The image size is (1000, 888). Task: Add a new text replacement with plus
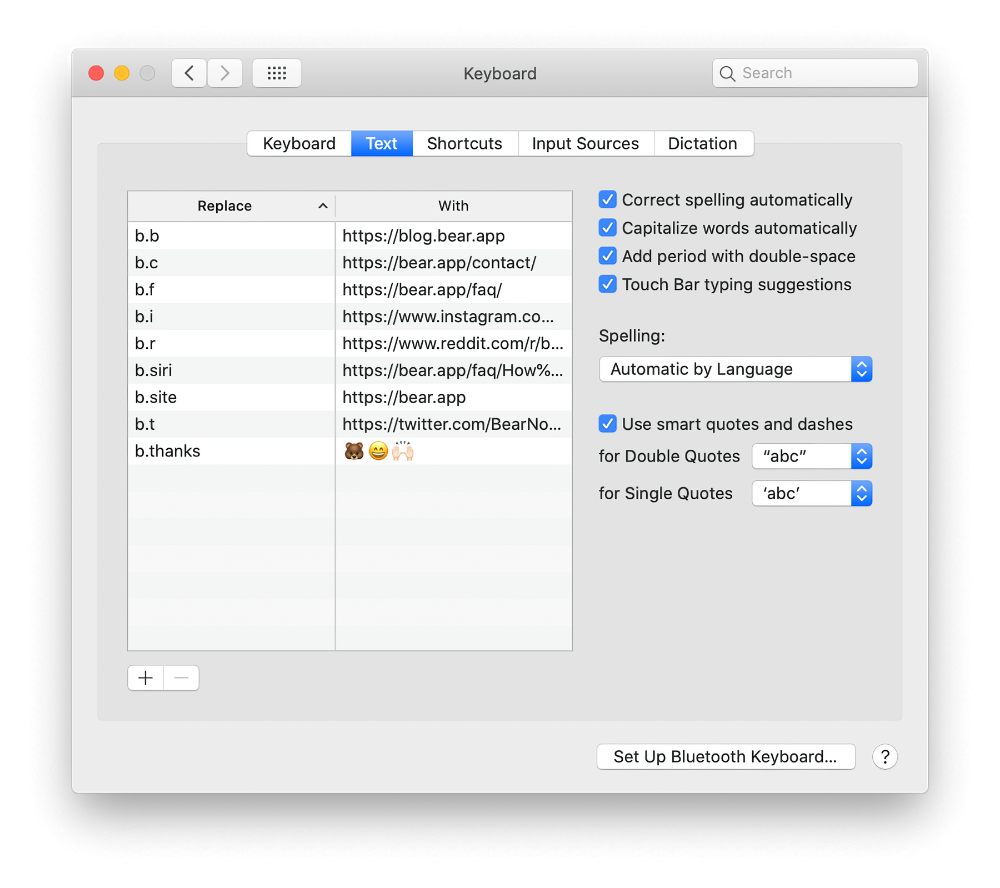pyautogui.click(x=146, y=678)
